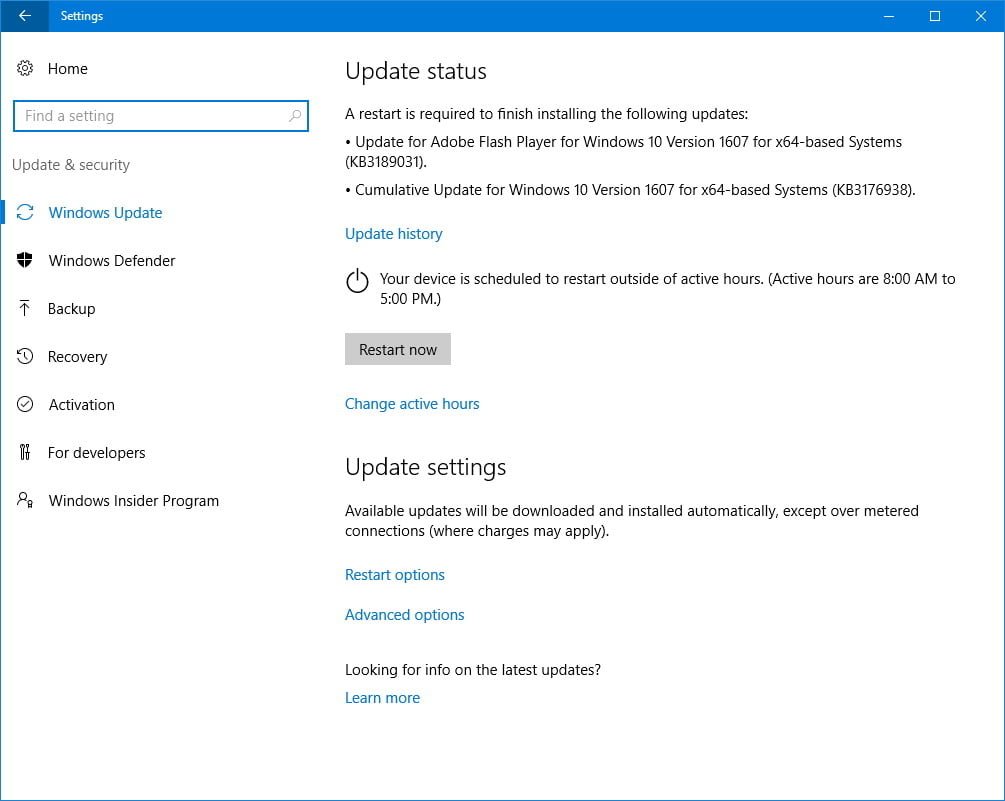1005x801 pixels.
Task: Click the Change active hours link
Action: point(412,404)
